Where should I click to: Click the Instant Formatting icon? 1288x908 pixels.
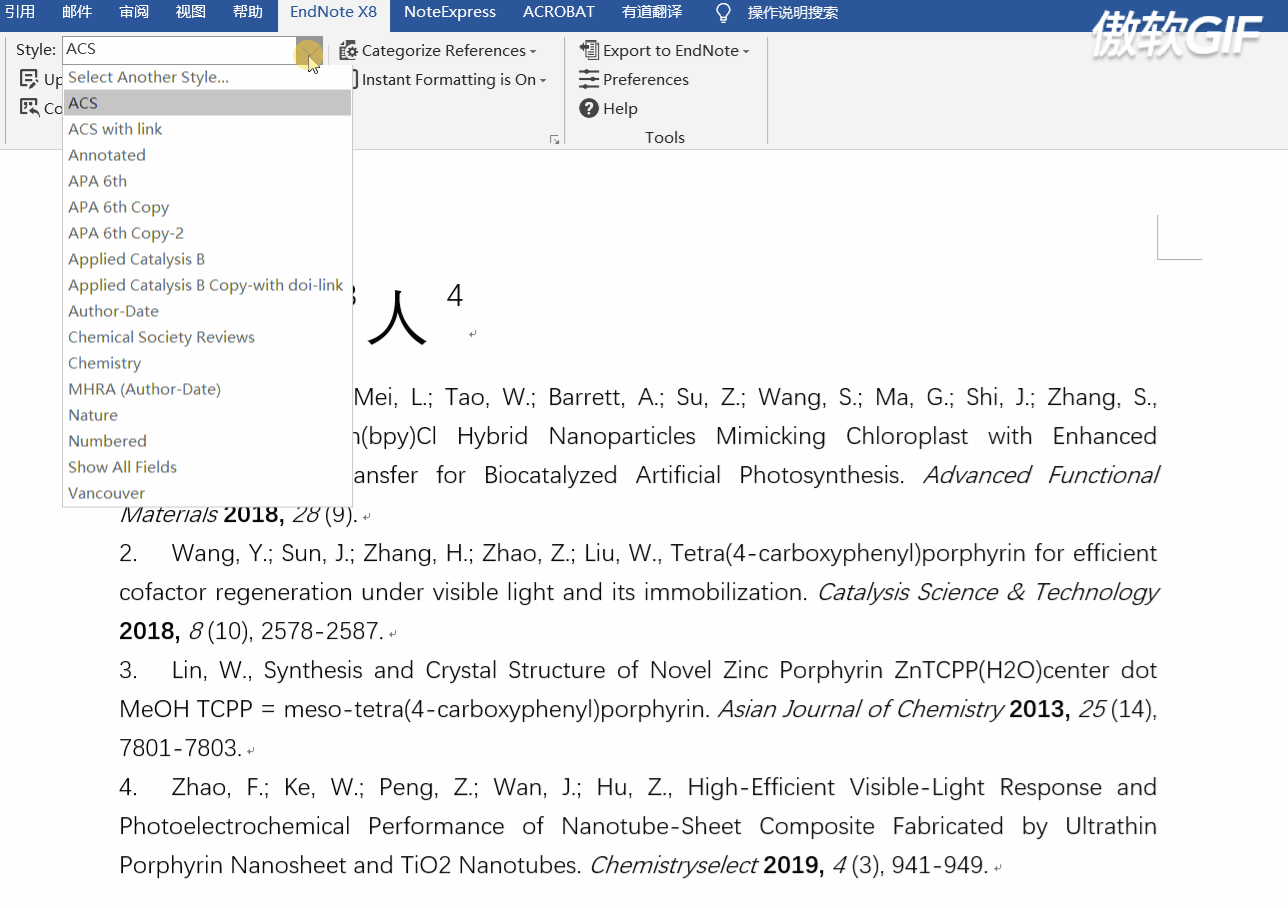354,79
